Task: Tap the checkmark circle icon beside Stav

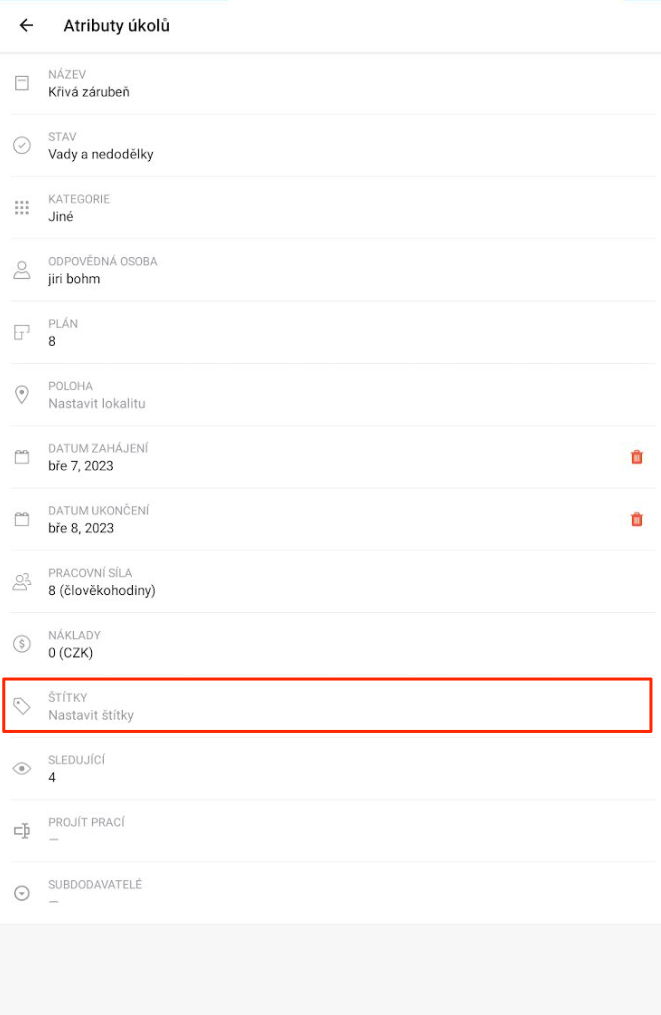Action: [x=22, y=145]
